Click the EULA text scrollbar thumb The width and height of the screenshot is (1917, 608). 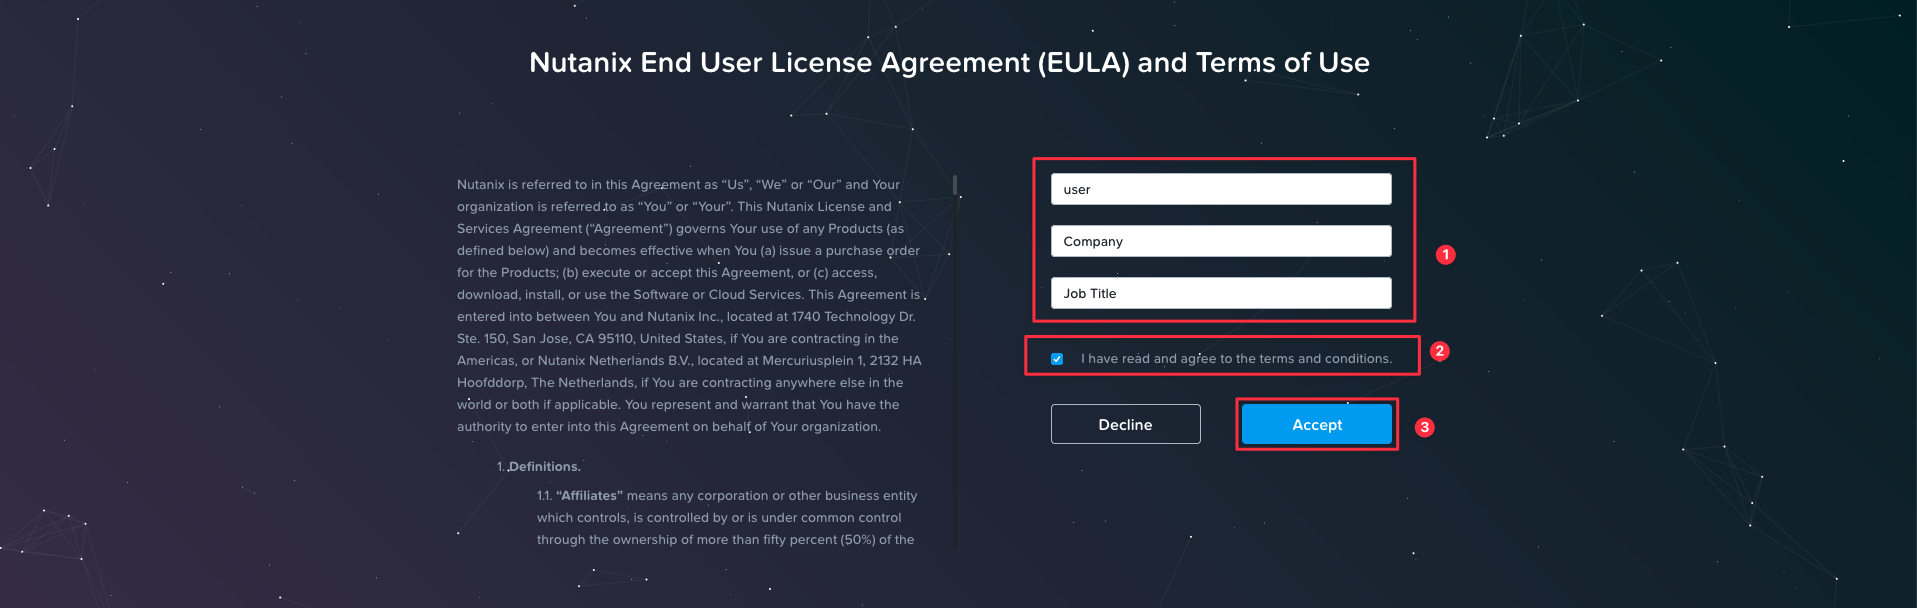point(955,185)
